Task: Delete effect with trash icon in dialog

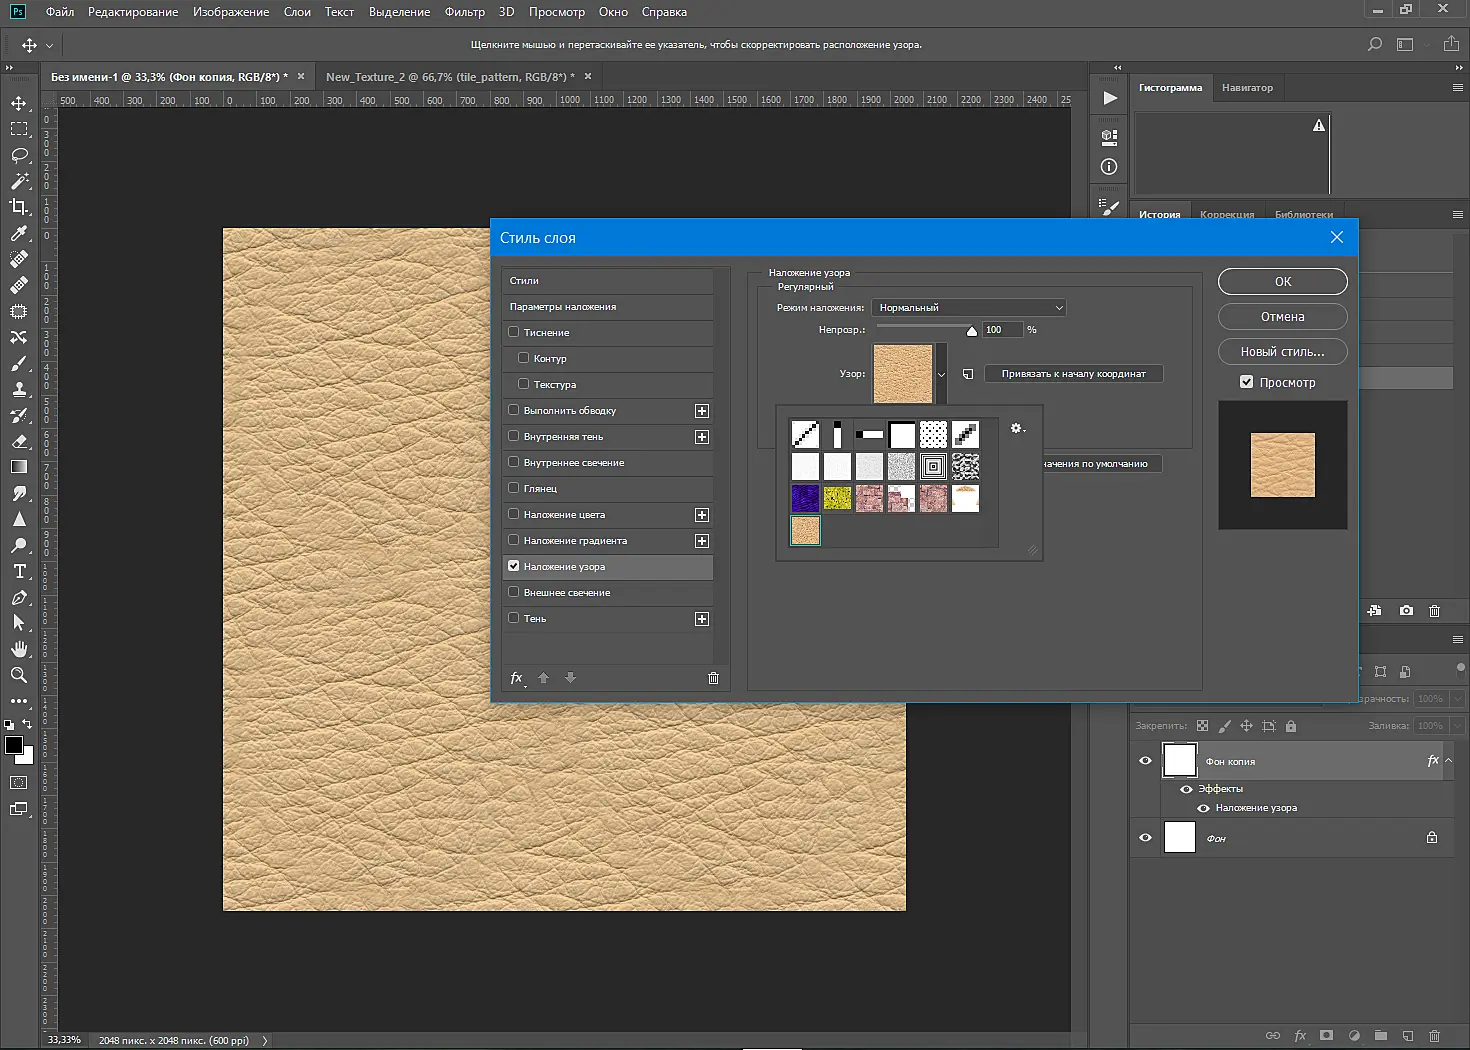Action: (713, 678)
